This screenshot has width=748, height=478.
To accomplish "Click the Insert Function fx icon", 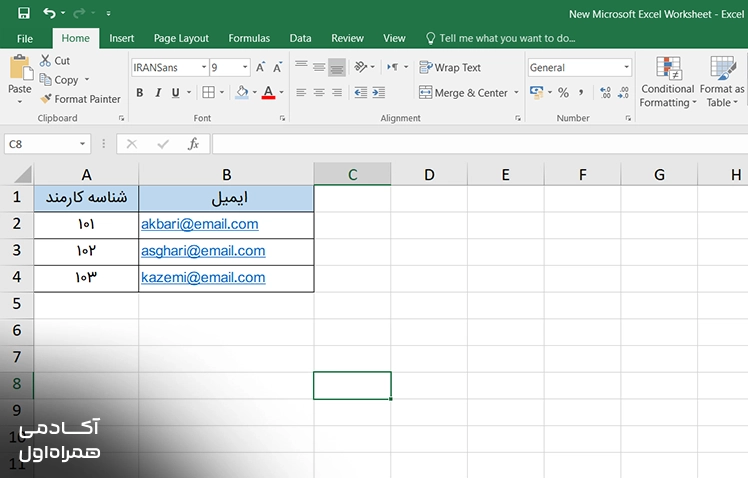I will (x=193, y=144).
